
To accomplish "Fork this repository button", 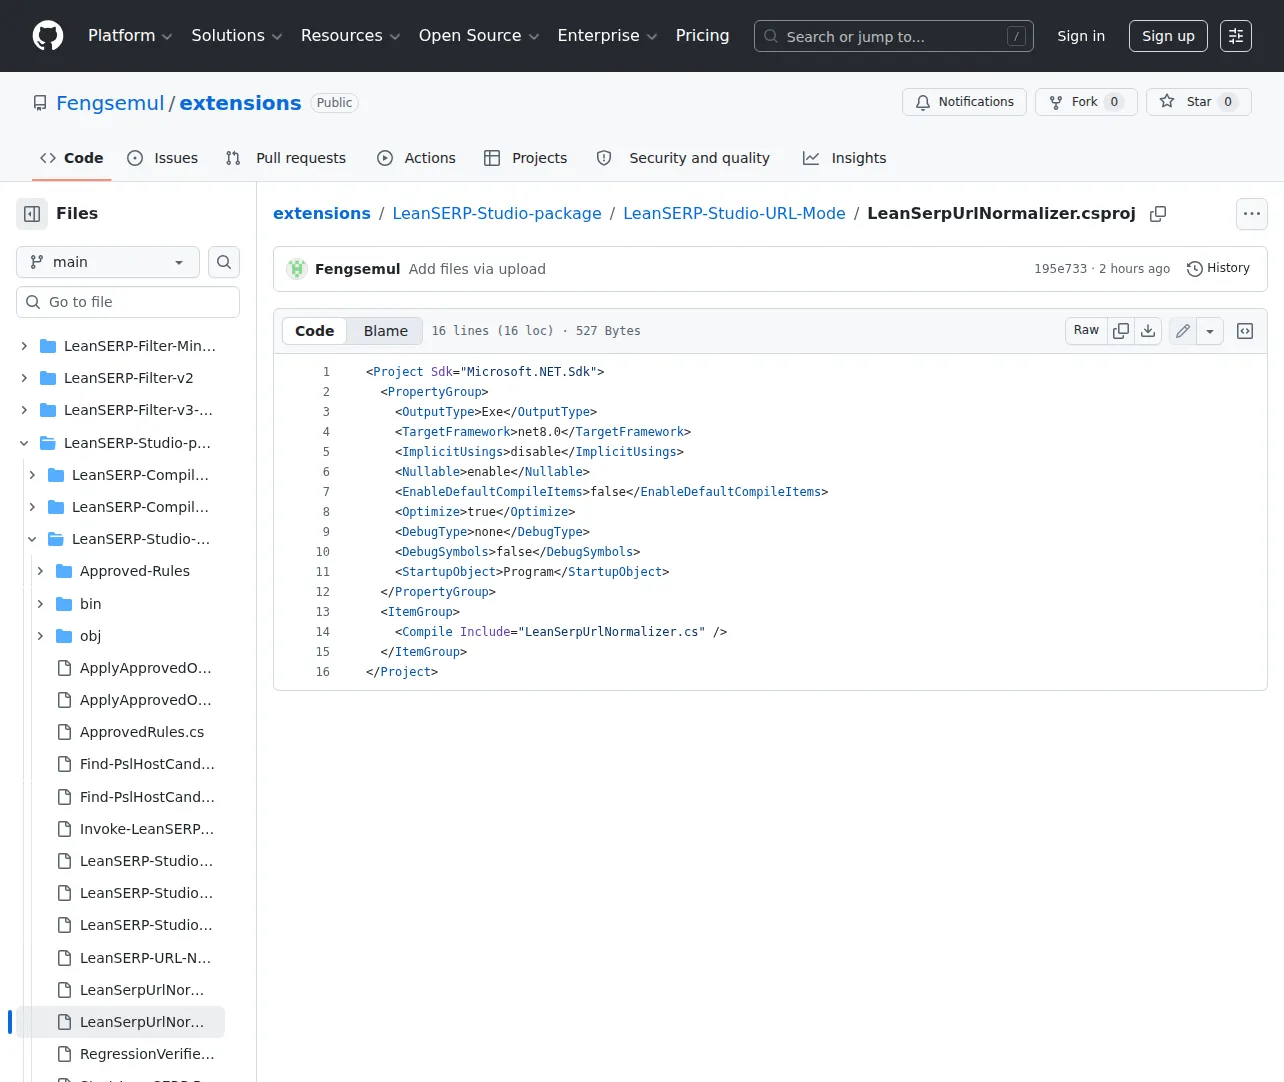I will pos(1086,102).
